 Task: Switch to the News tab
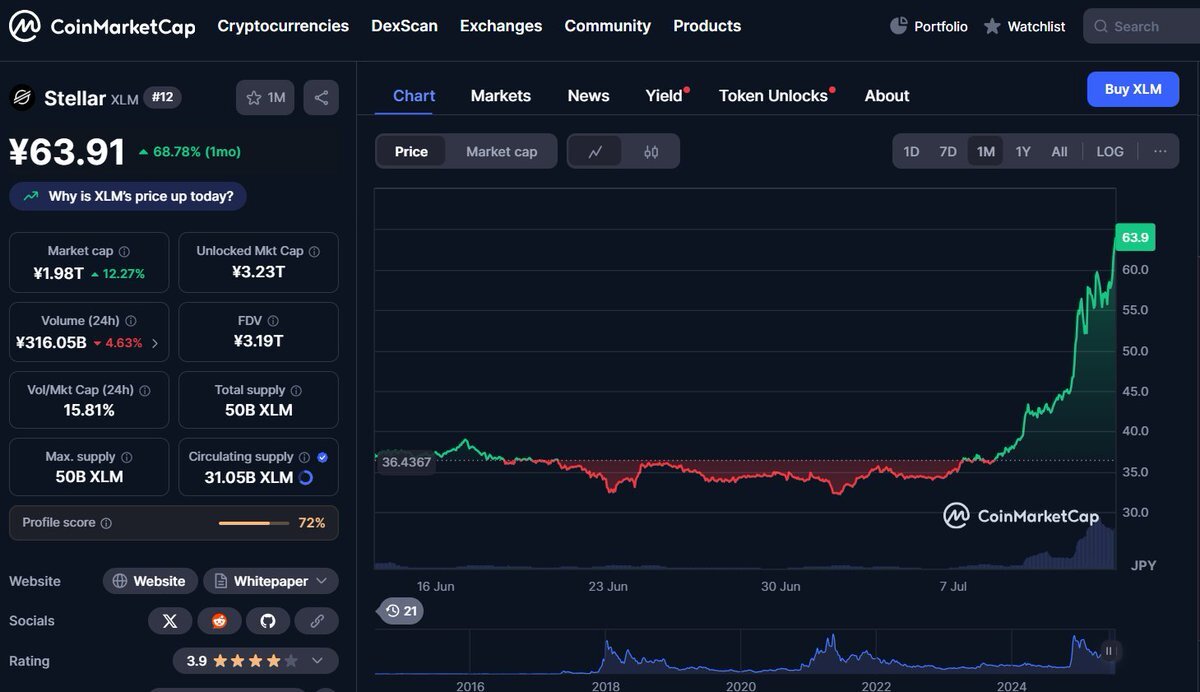click(x=588, y=96)
